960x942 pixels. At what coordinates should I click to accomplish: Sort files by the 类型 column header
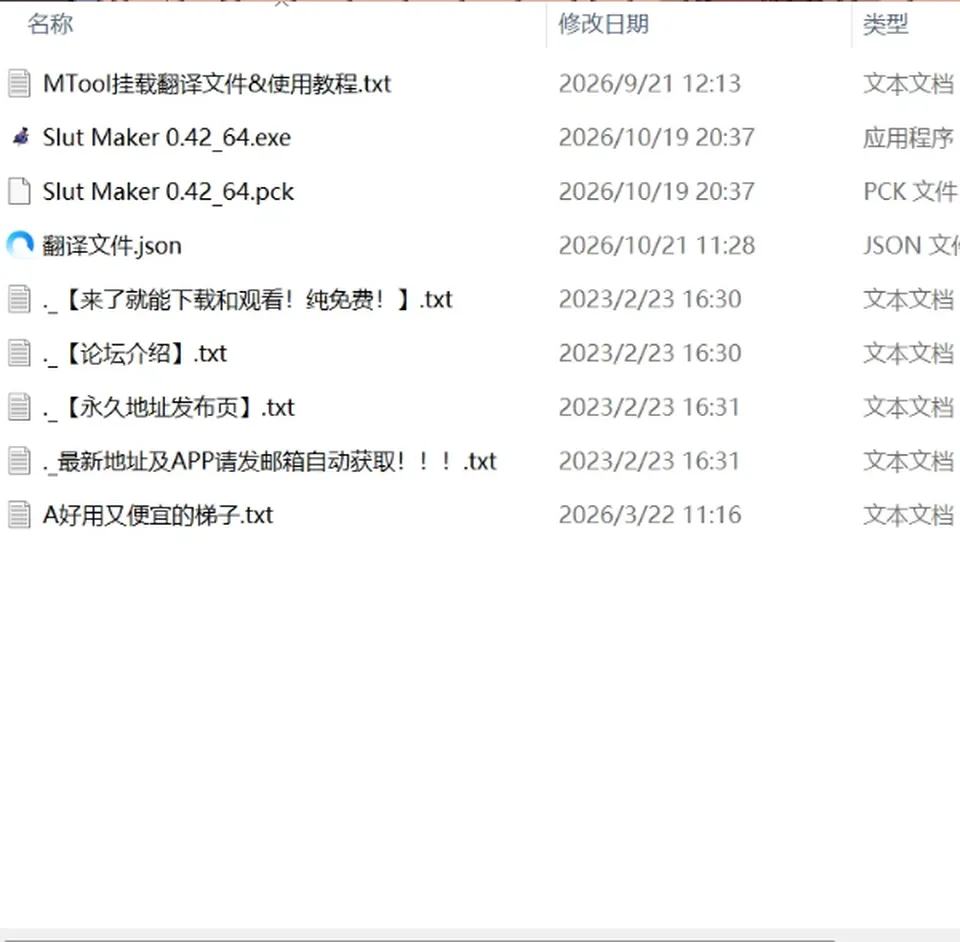pyautogui.click(x=885, y=24)
